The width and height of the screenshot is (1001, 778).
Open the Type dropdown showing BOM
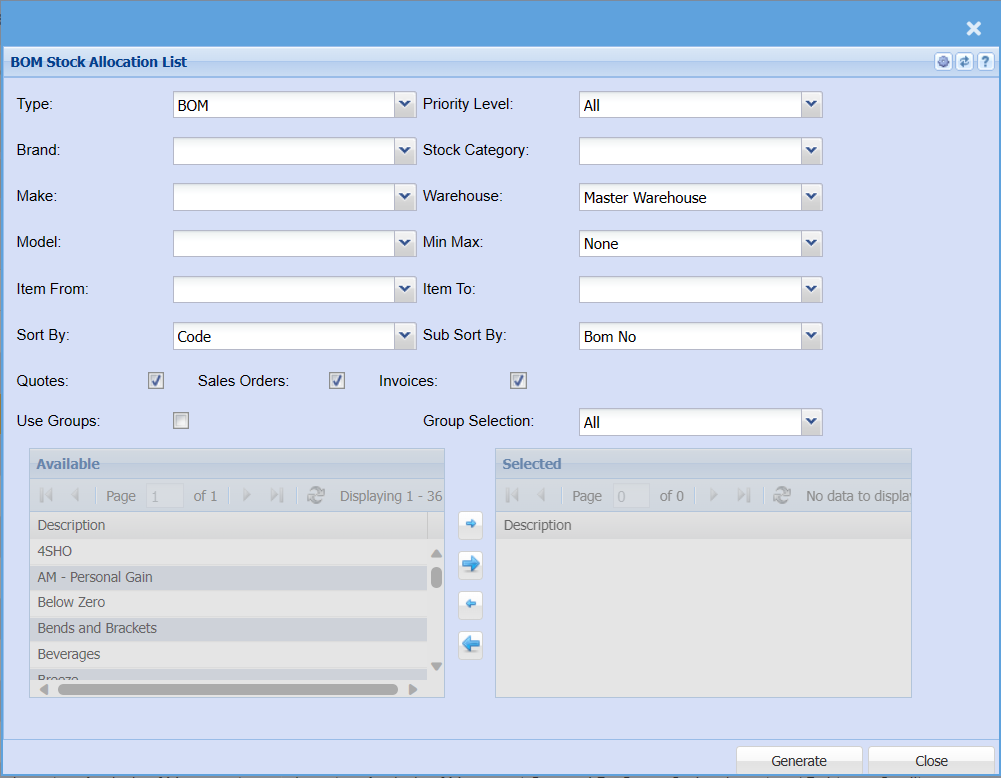[404, 104]
